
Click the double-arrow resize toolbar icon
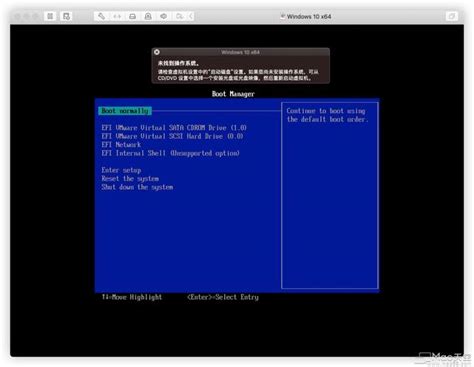(x=117, y=16)
